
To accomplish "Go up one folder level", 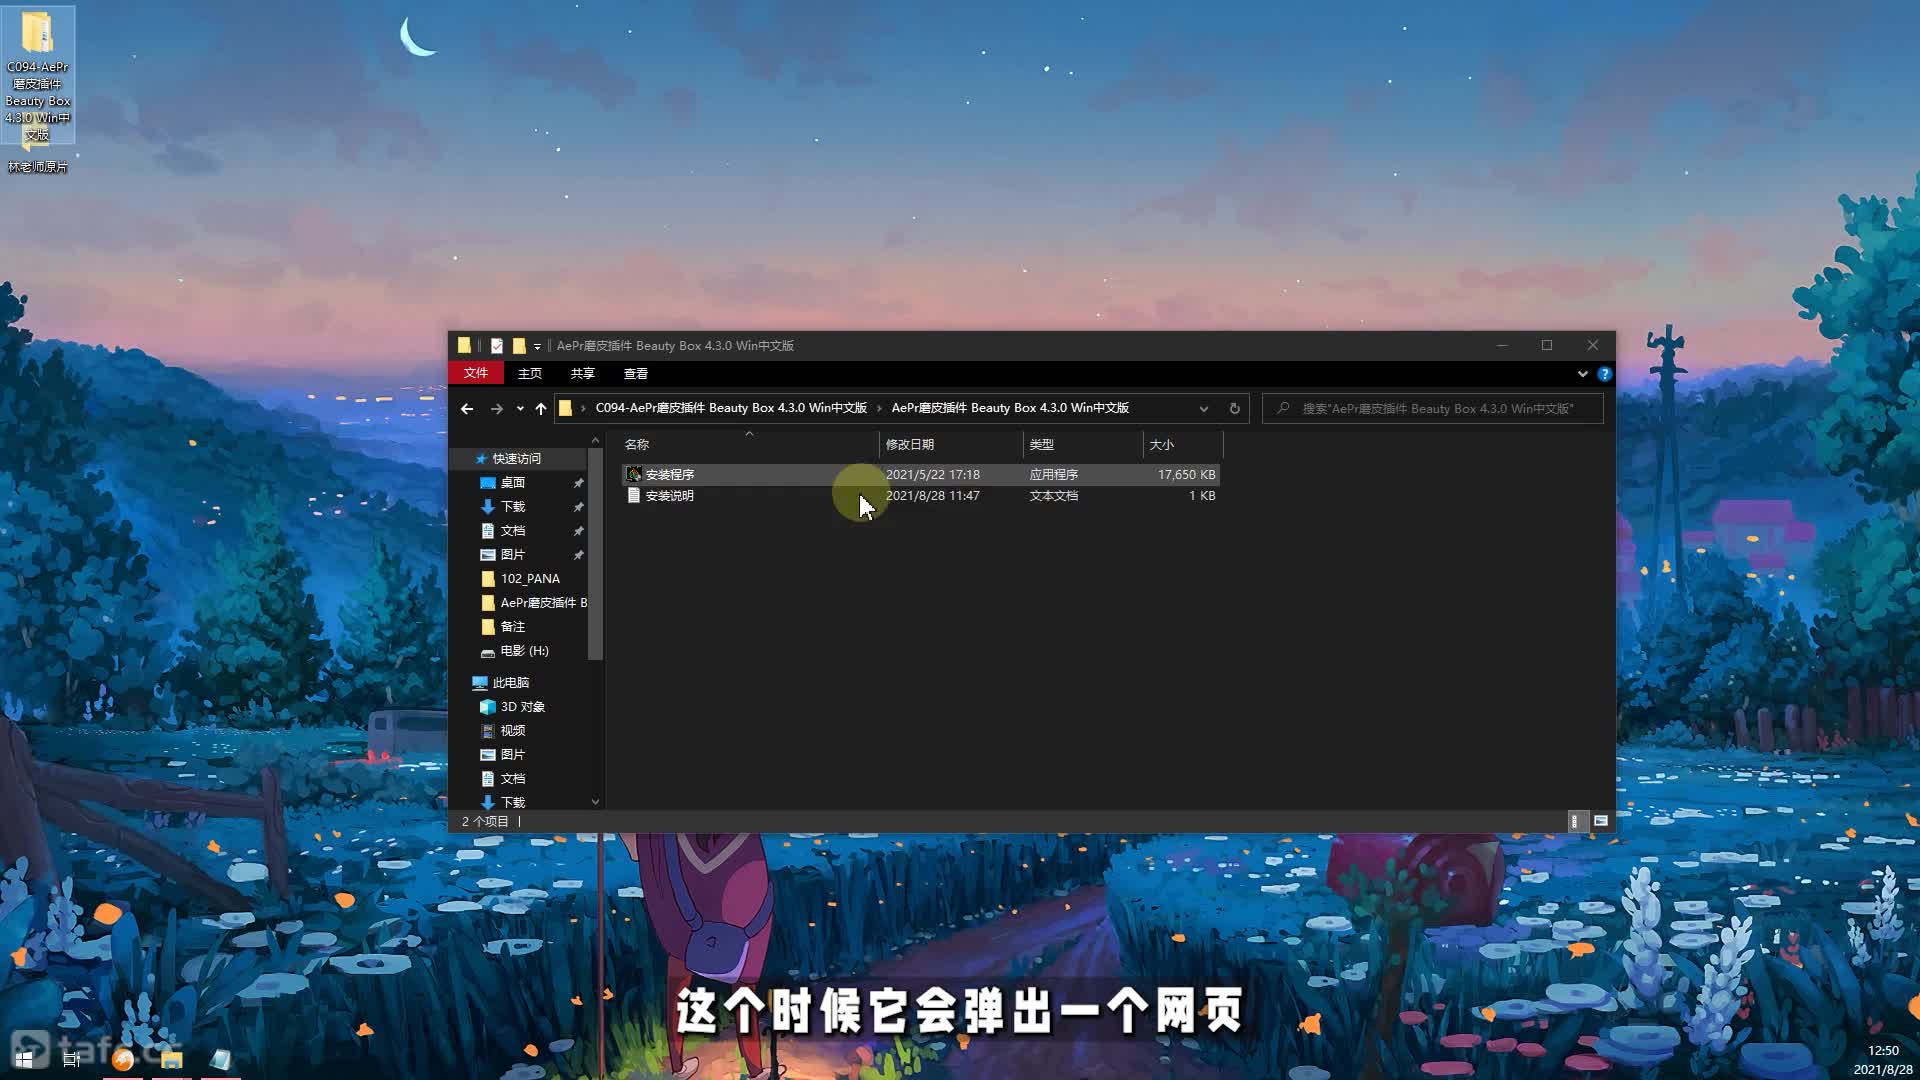I will pos(541,408).
